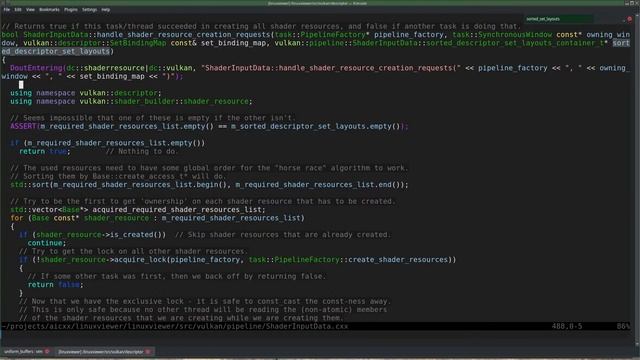Click the 488,0-5 cursor position indicator
This screenshot has width=640, height=360.
[567, 326]
